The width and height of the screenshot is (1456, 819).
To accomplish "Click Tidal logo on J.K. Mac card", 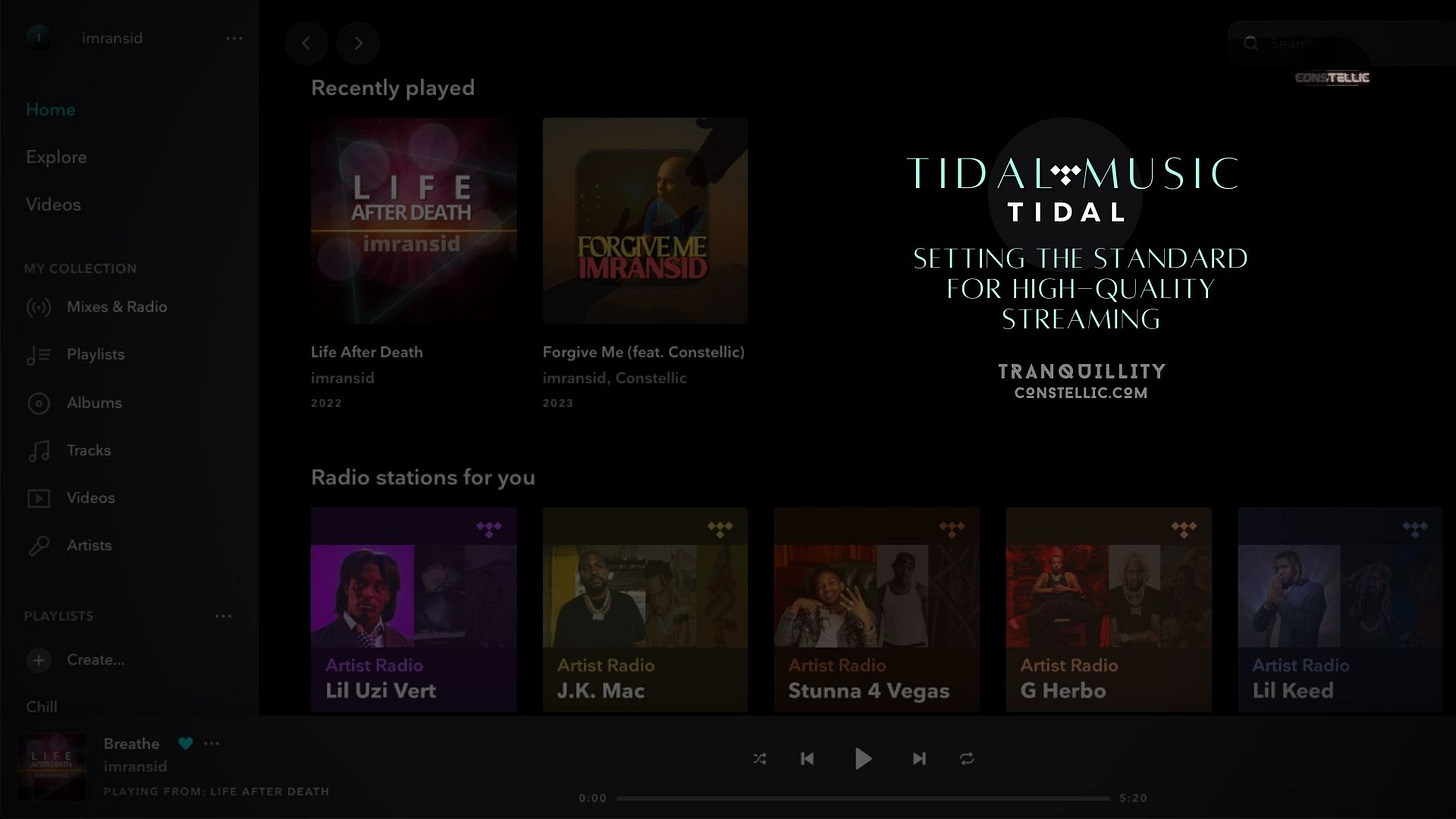I will [720, 529].
